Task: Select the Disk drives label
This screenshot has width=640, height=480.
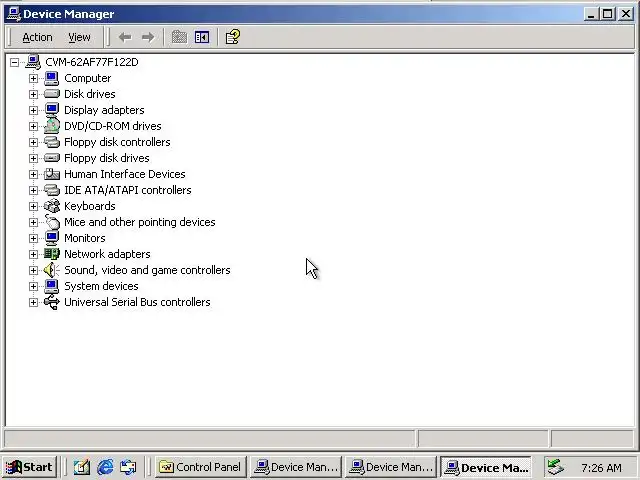Action: tap(90, 94)
